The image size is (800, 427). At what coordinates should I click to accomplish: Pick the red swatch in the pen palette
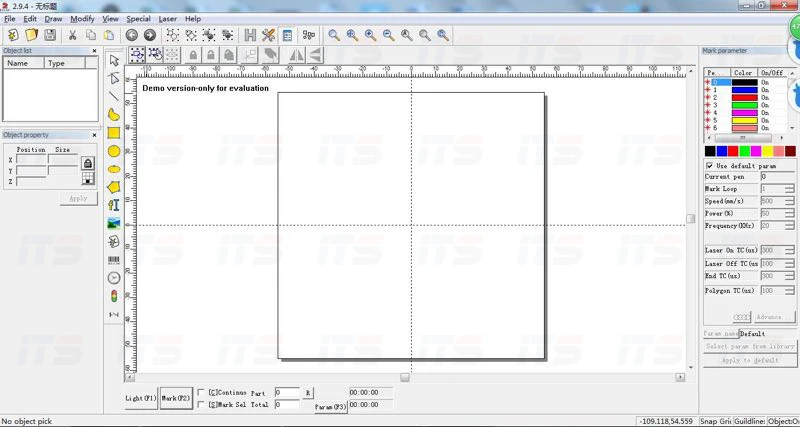(733, 151)
